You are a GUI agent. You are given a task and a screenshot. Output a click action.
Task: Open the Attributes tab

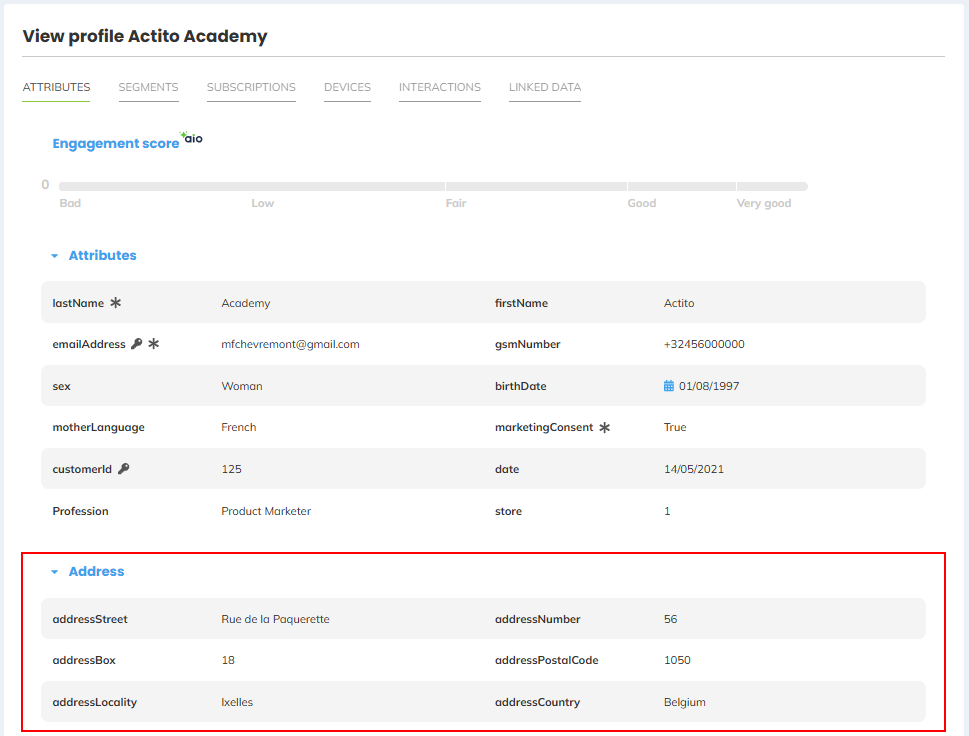[56, 87]
